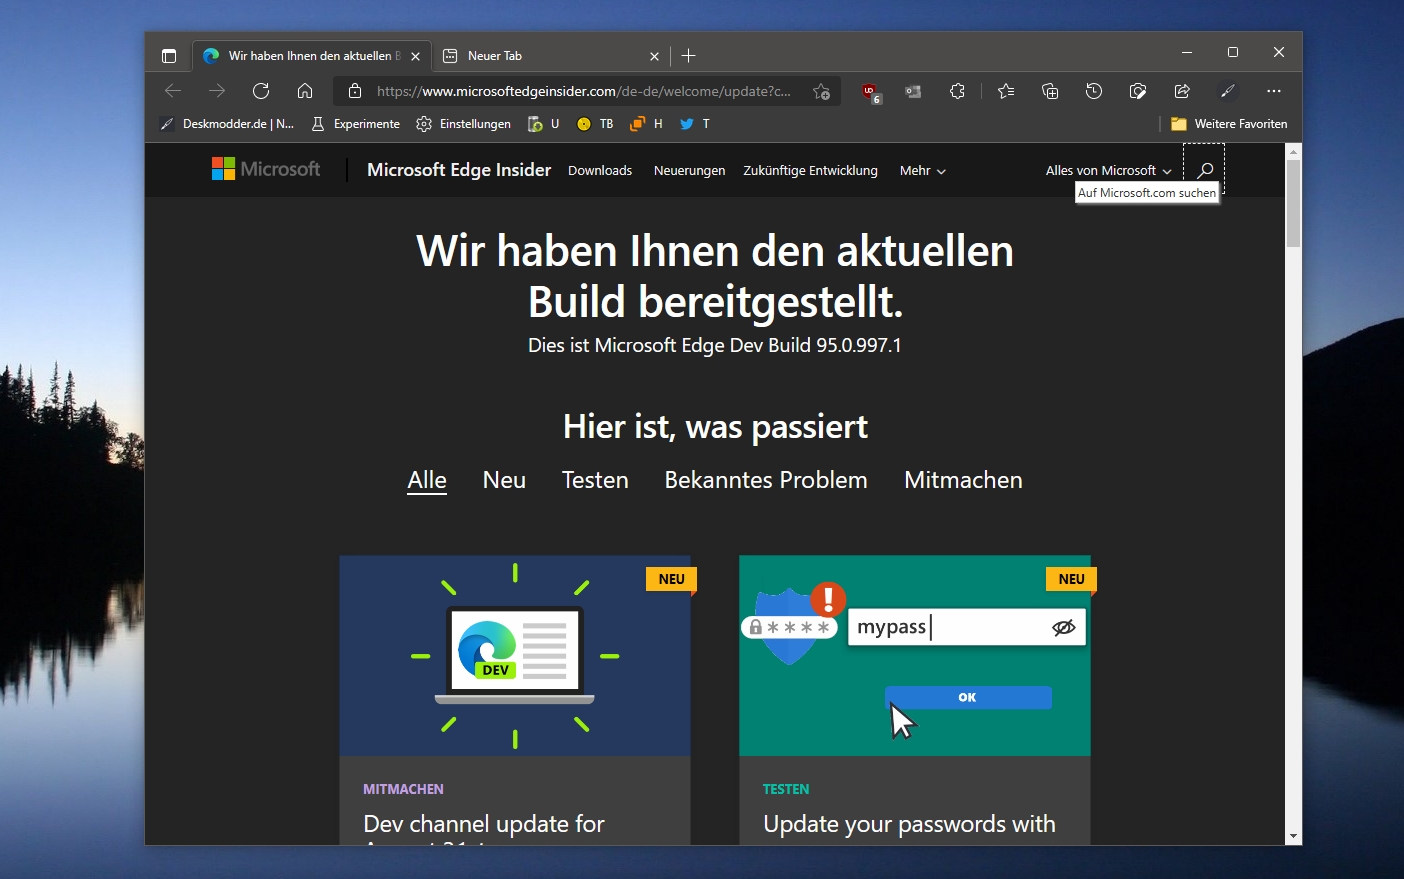This screenshot has width=1404, height=879.
Task: Click the TESTEN label on second card
Action: (x=786, y=789)
